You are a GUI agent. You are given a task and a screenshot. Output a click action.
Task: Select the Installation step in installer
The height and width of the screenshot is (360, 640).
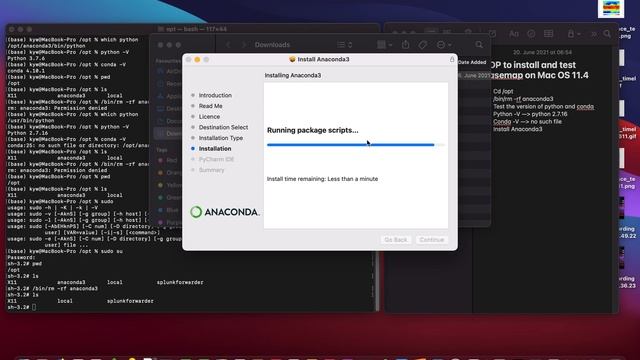click(x=215, y=149)
